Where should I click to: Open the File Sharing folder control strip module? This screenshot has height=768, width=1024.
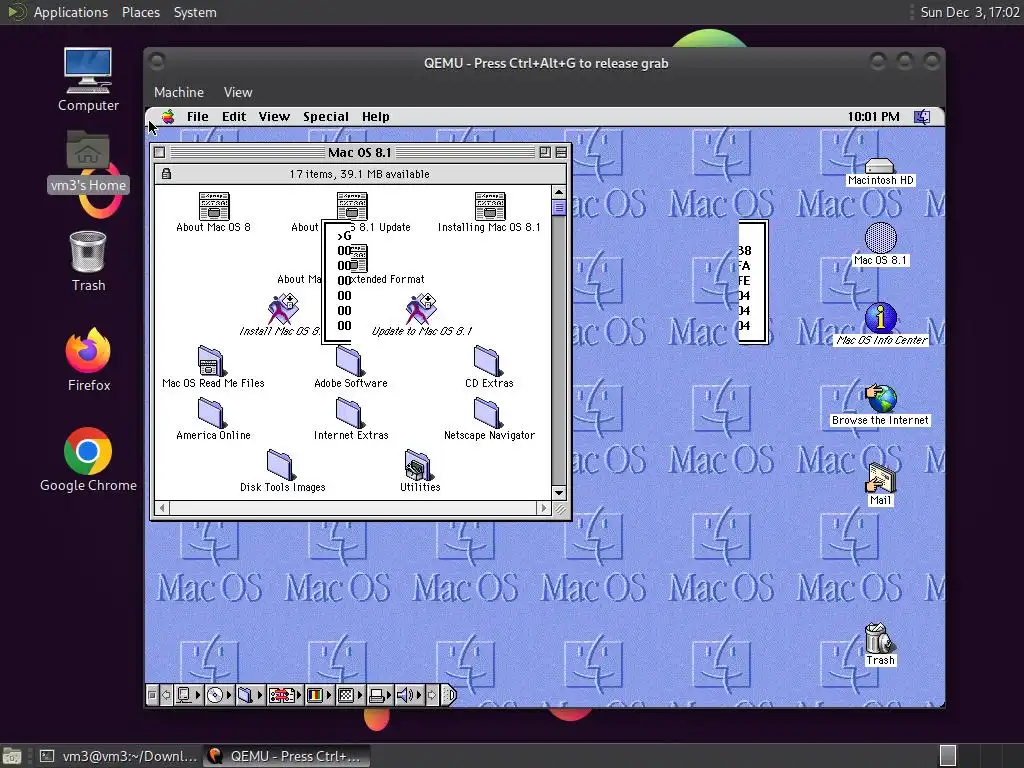249,696
